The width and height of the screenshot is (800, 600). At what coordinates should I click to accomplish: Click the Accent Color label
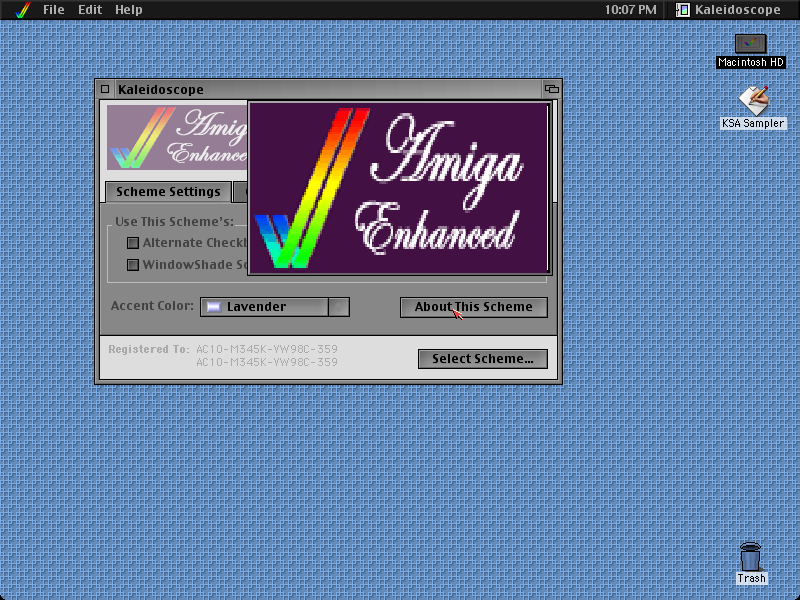pyautogui.click(x=152, y=306)
